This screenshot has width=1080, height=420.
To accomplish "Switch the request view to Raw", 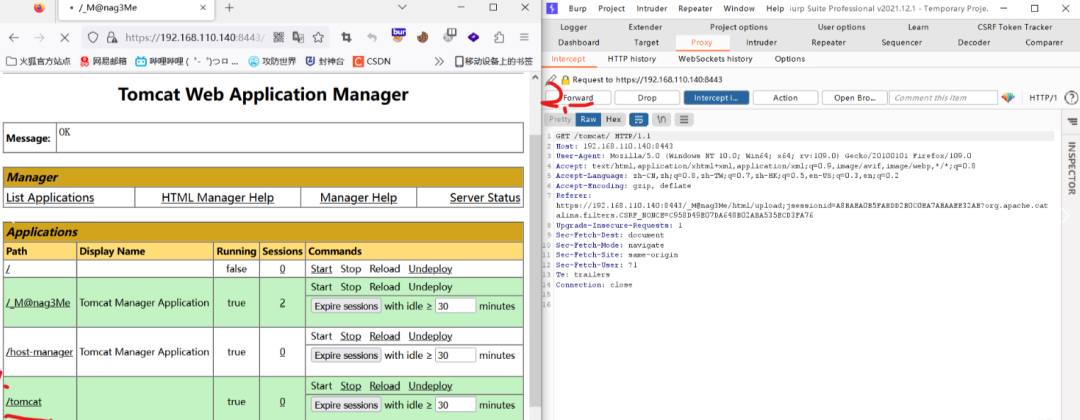I will (588, 119).
